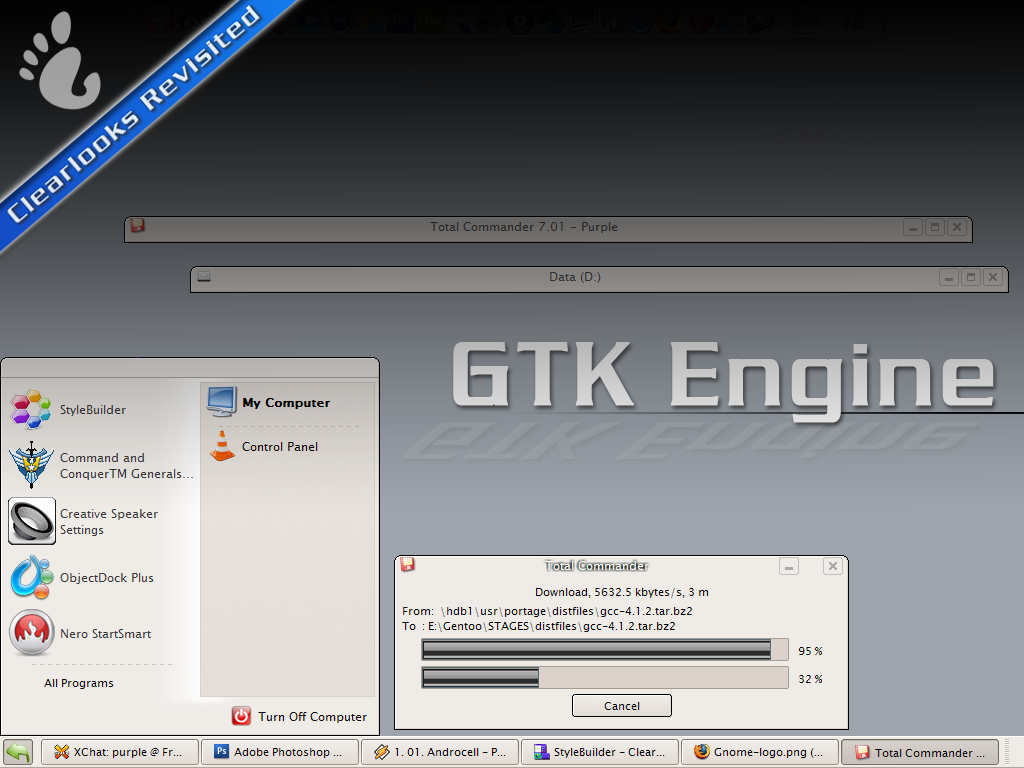Switch to Gnome-logo.png taskbar button

coord(760,752)
